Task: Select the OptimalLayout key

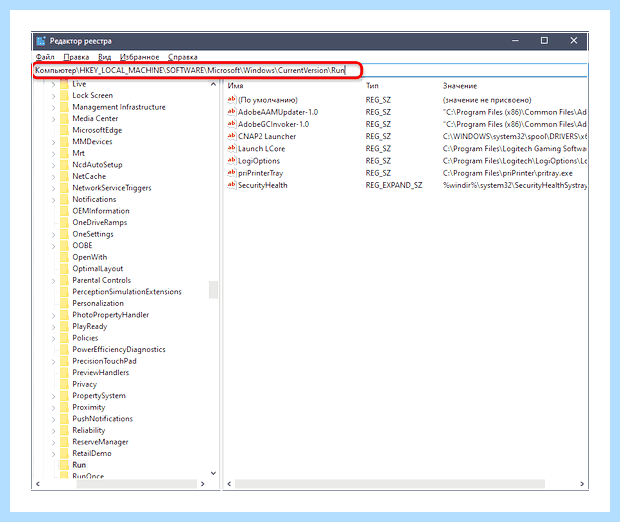Action: click(98, 269)
